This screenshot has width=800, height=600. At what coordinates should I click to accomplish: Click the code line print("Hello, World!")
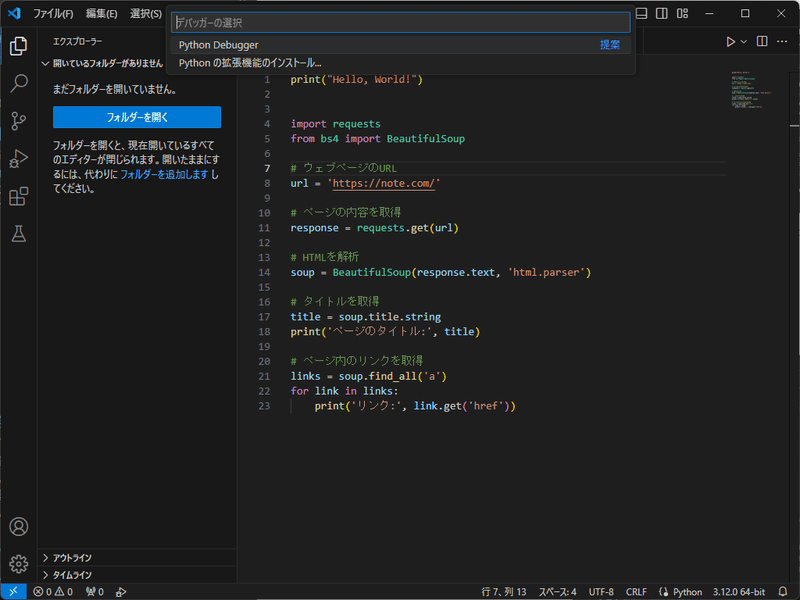point(356,80)
